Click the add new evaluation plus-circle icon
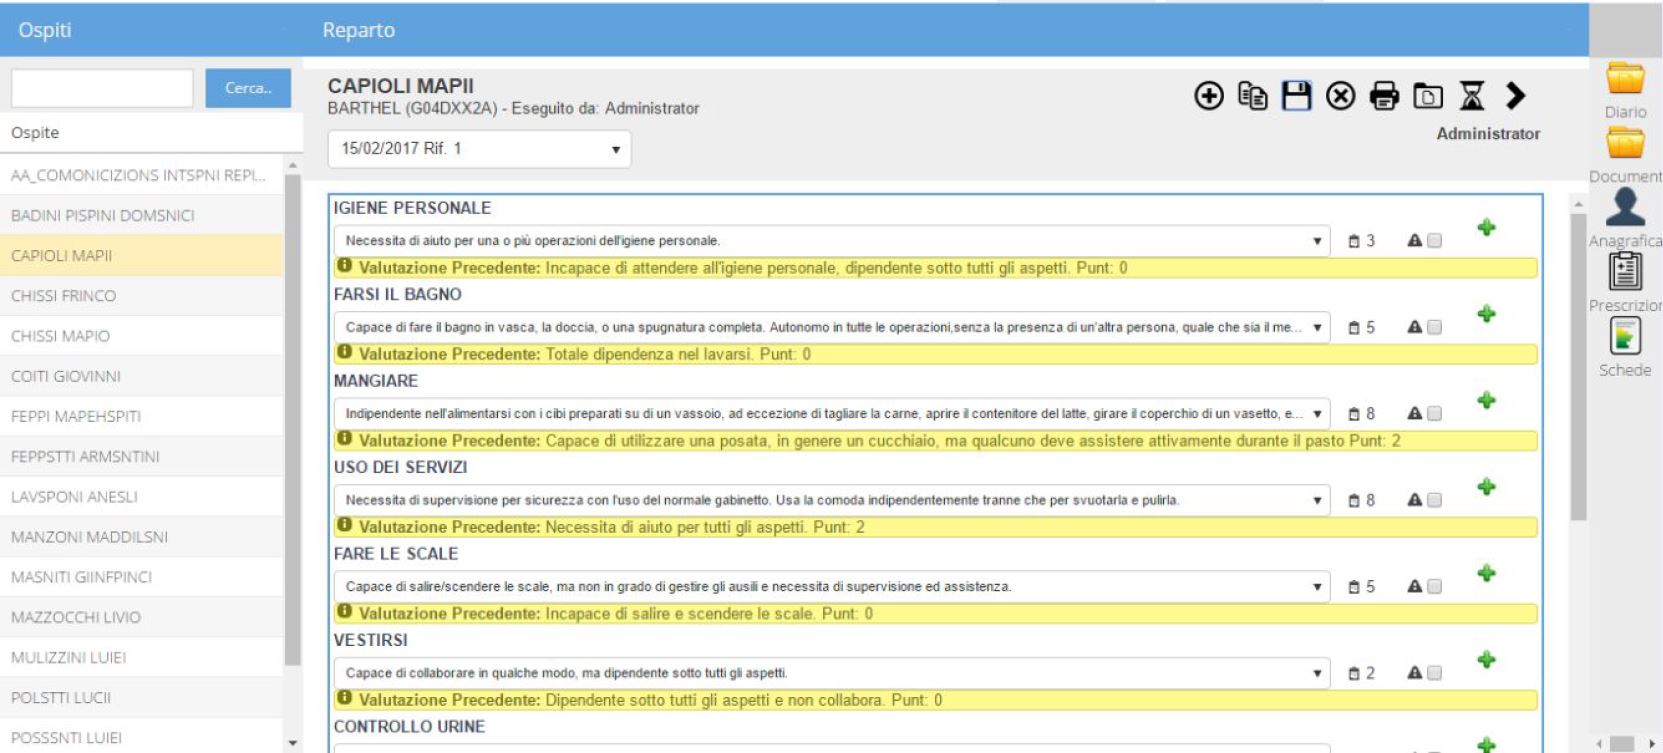The image size is (1663, 753). pyautogui.click(x=1209, y=96)
